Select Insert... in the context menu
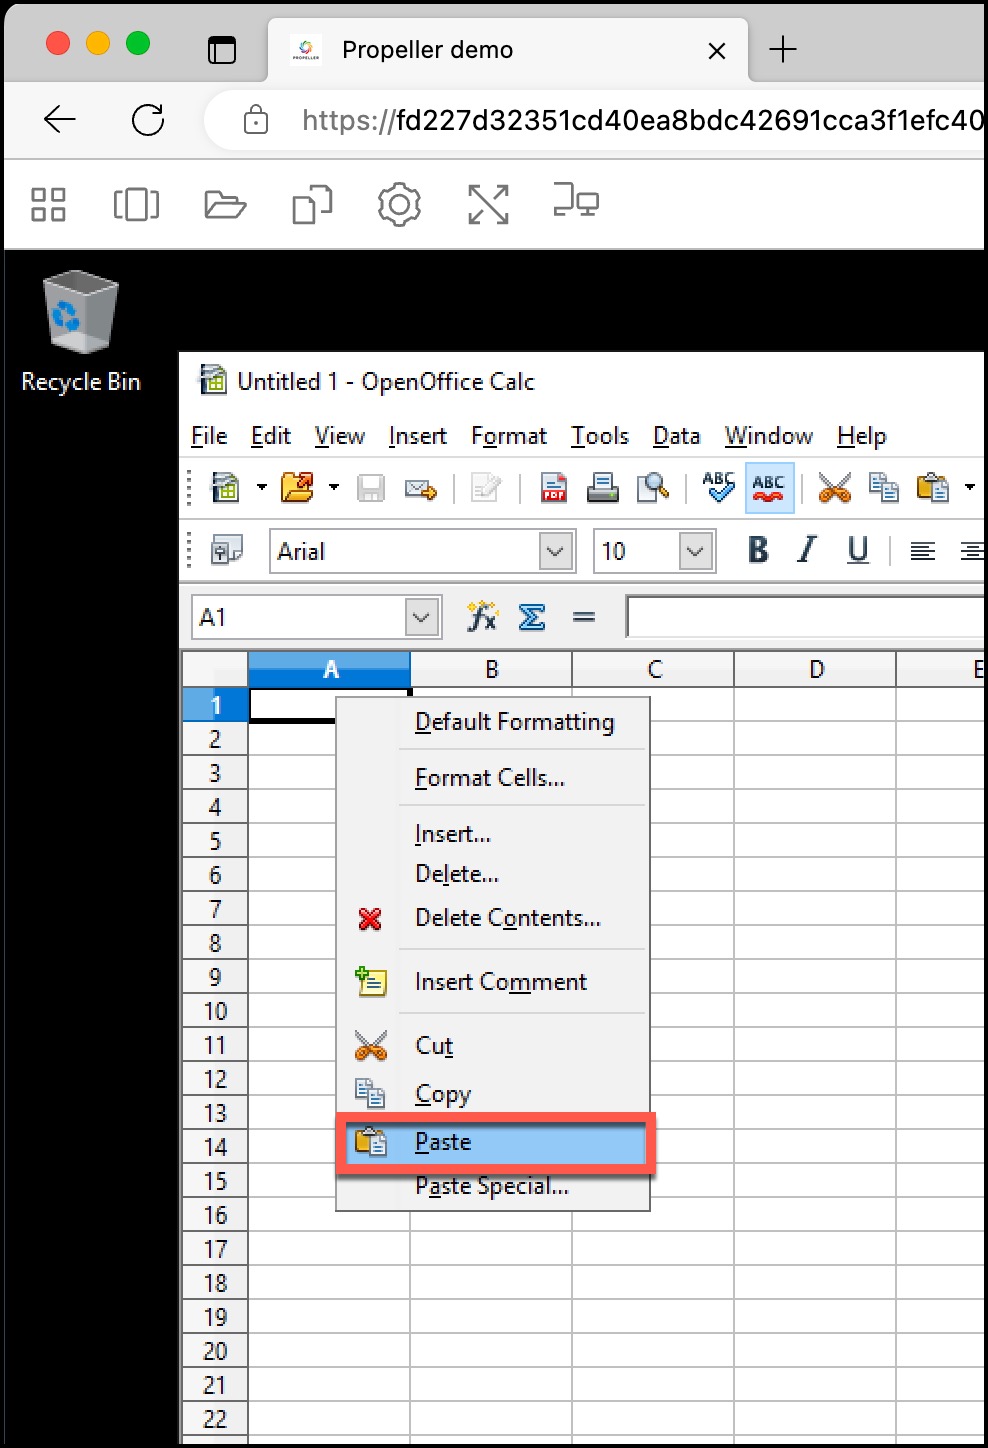The image size is (988, 1448). tap(493, 834)
